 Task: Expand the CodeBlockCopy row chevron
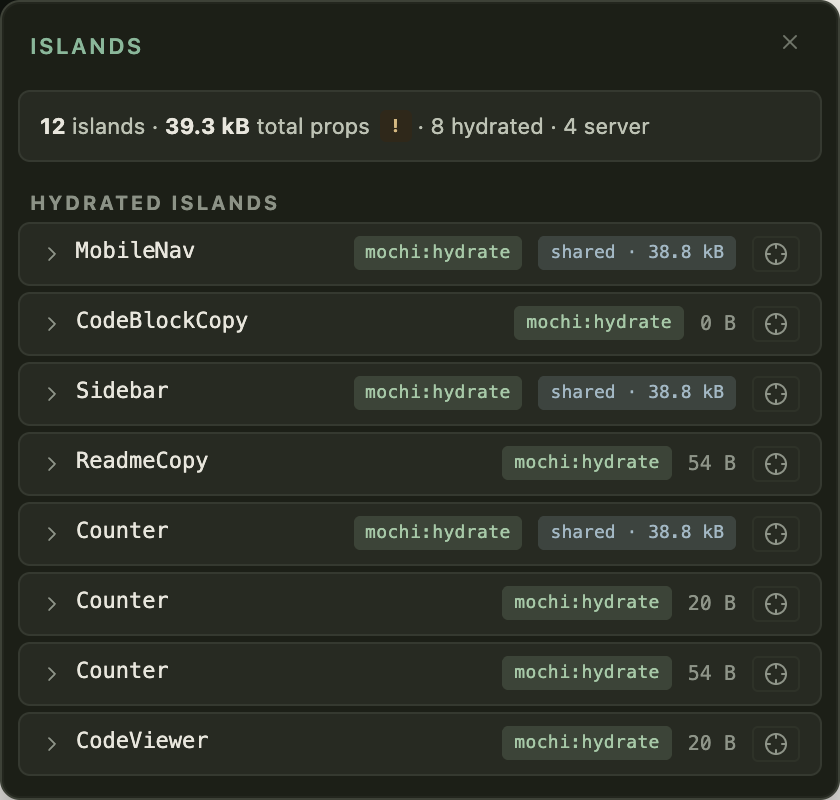(x=51, y=324)
